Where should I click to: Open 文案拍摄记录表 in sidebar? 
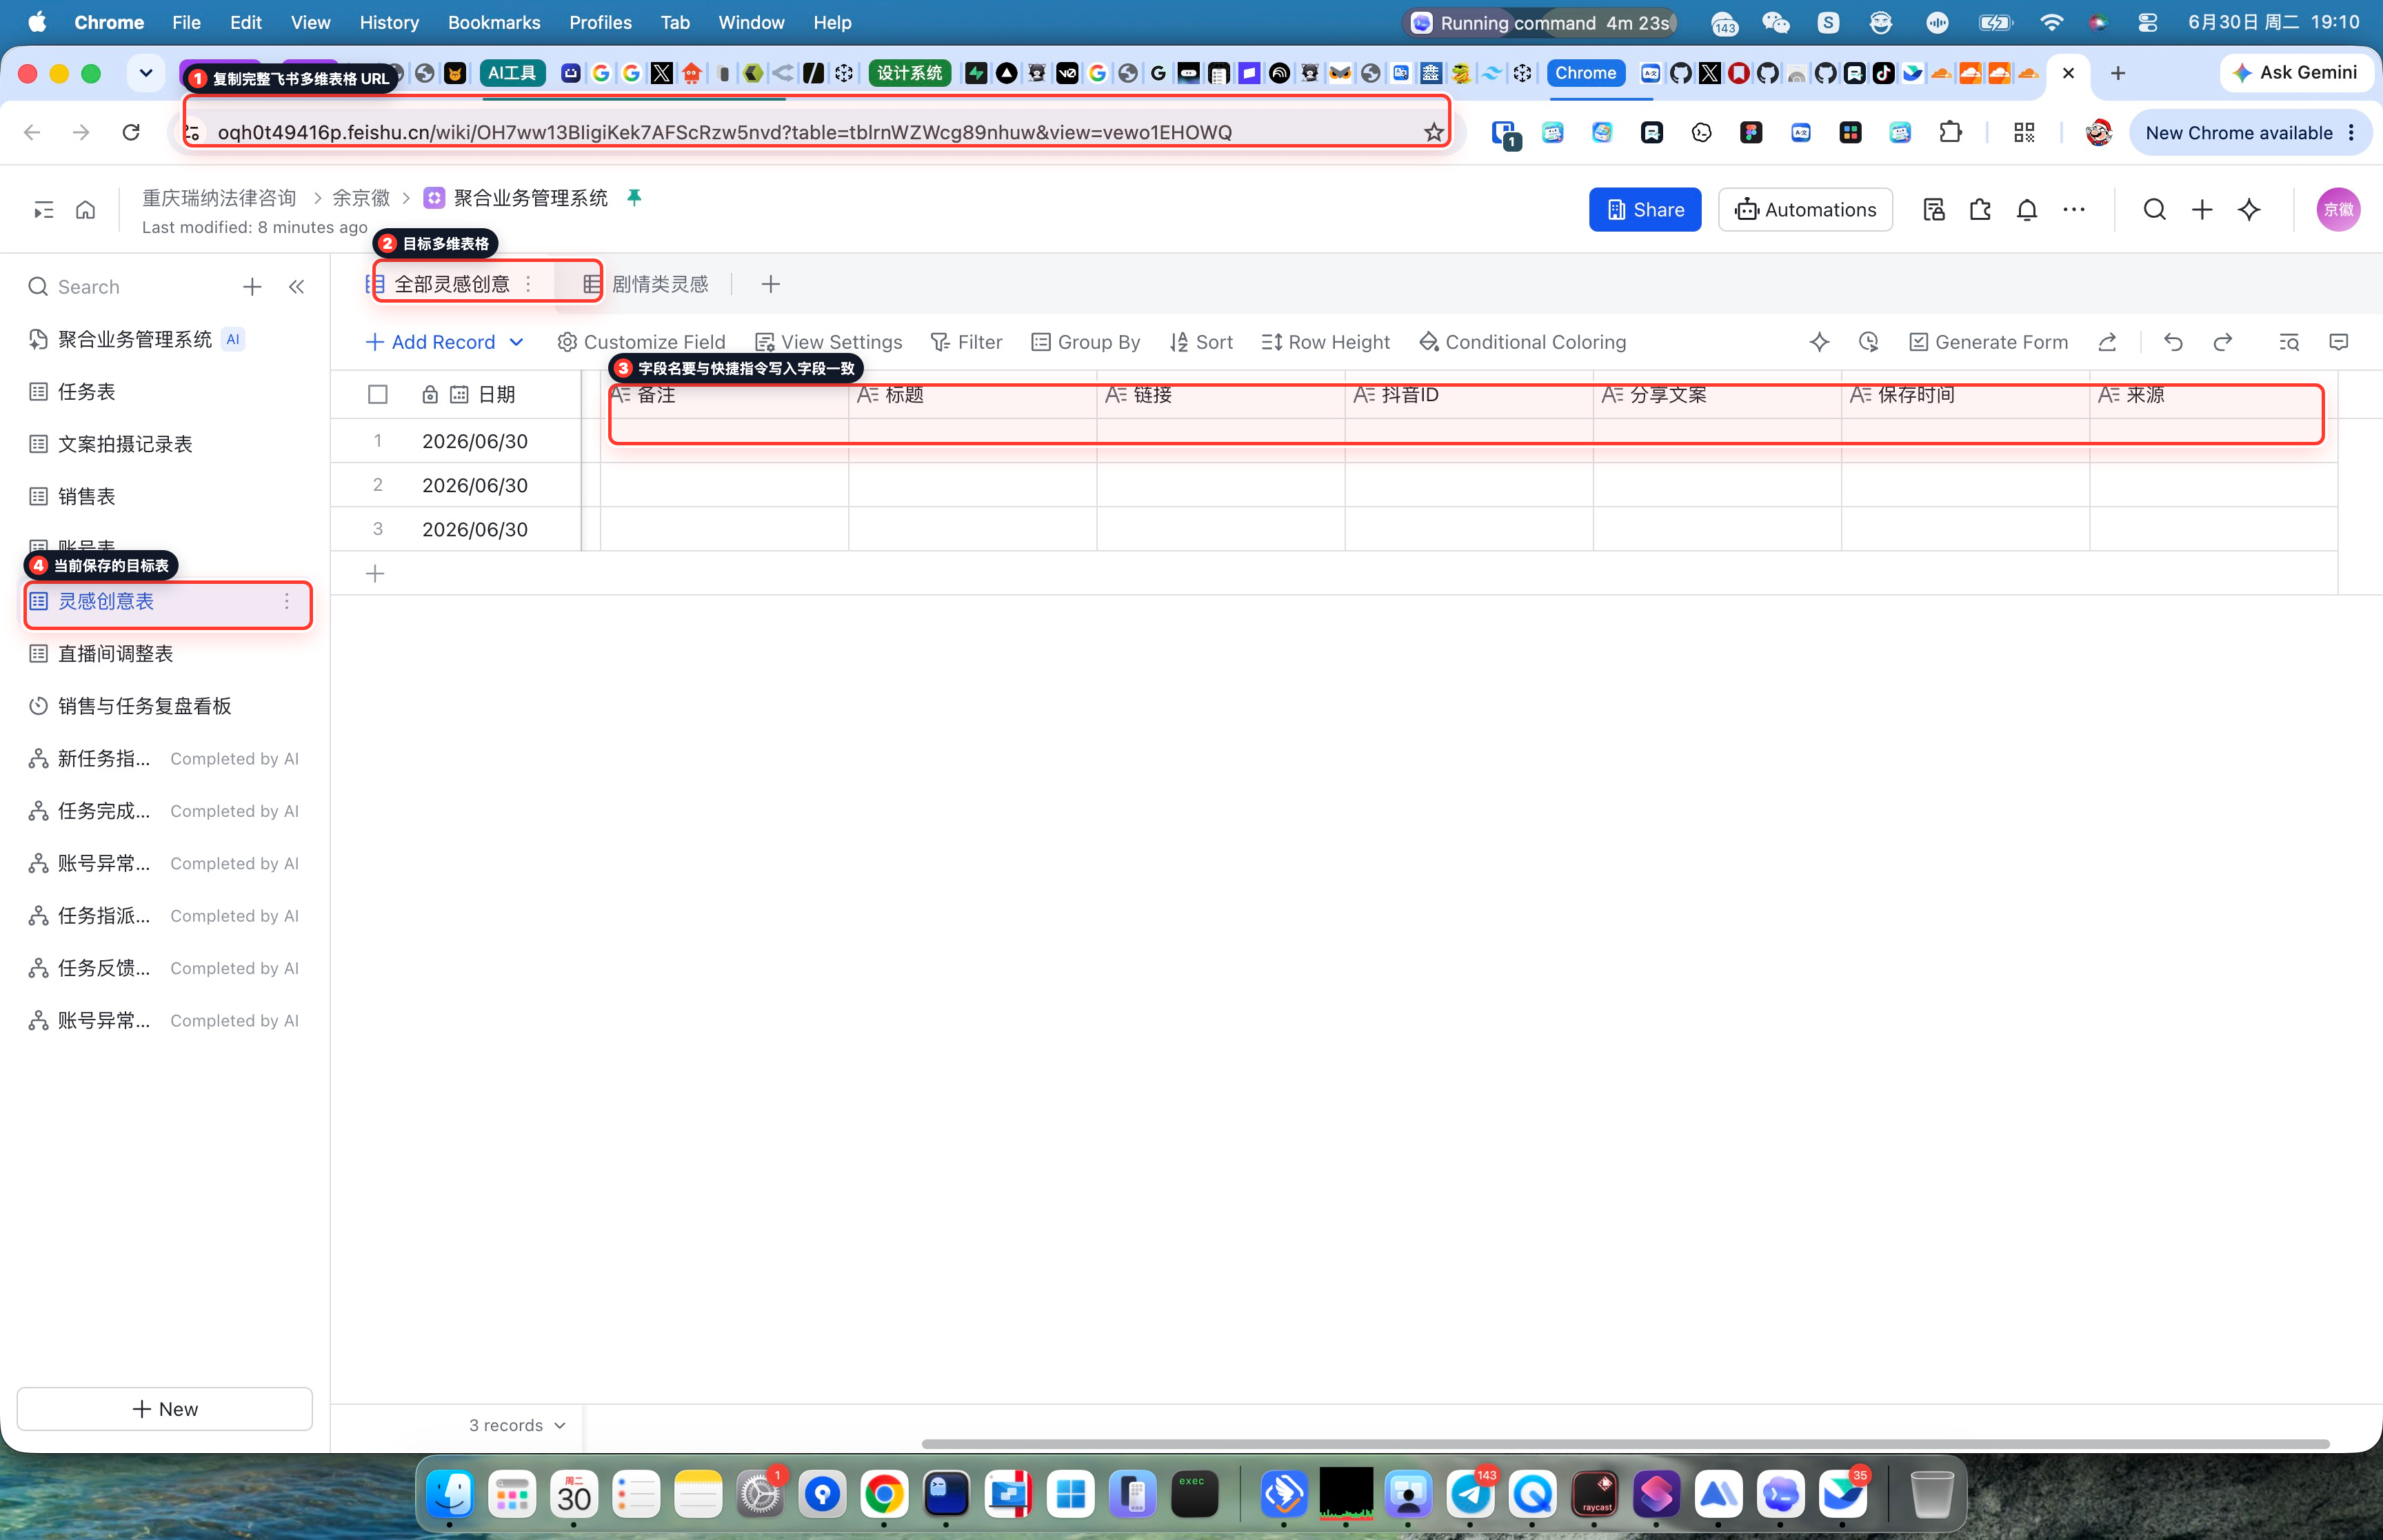tap(165, 444)
